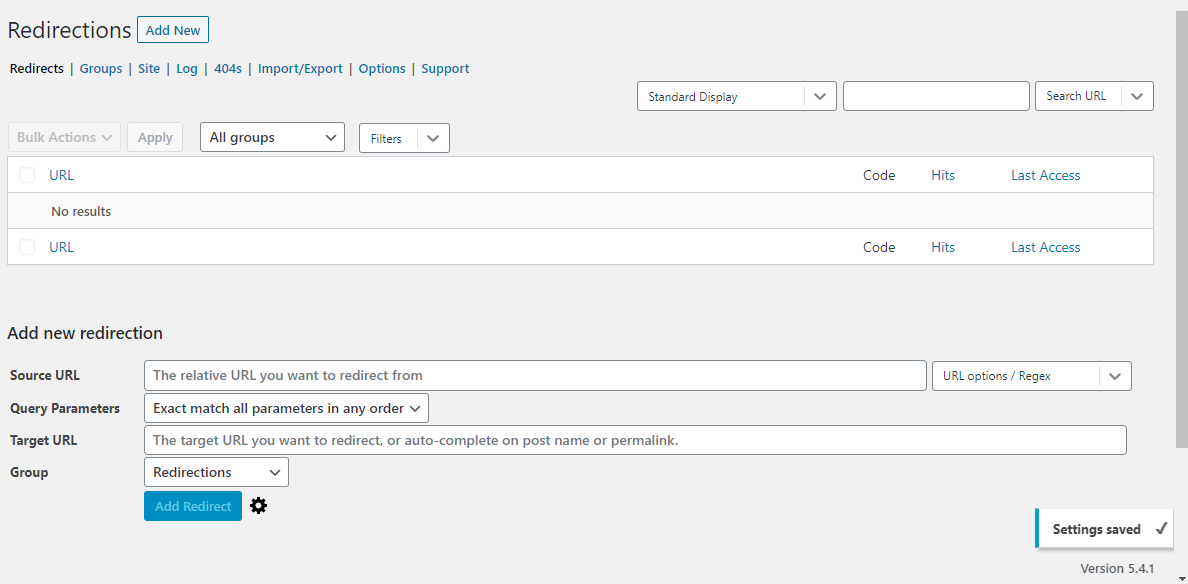Open the Bulk Actions dropdown

click(x=64, y=137)
